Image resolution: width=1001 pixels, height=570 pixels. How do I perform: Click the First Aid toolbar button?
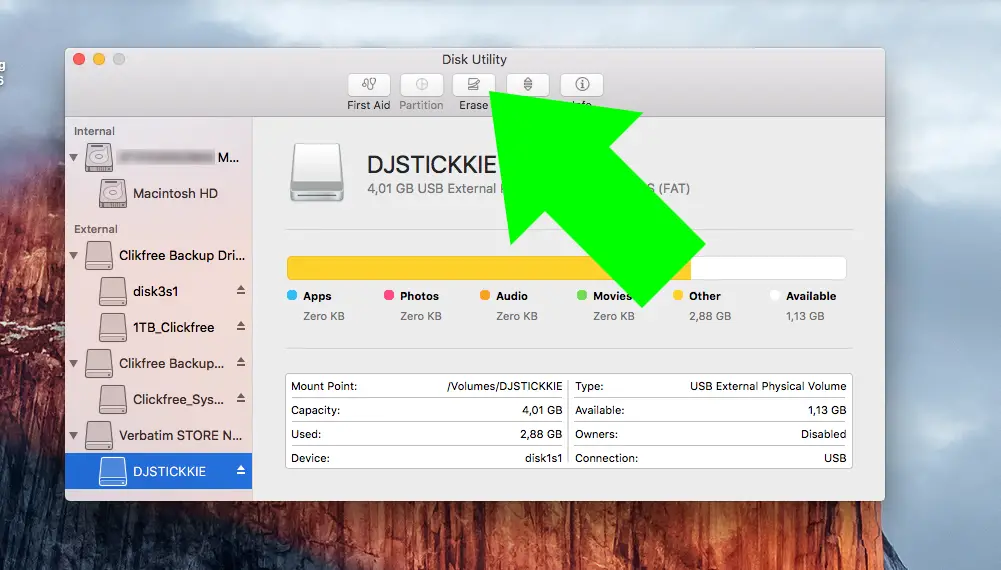point(369,84)
